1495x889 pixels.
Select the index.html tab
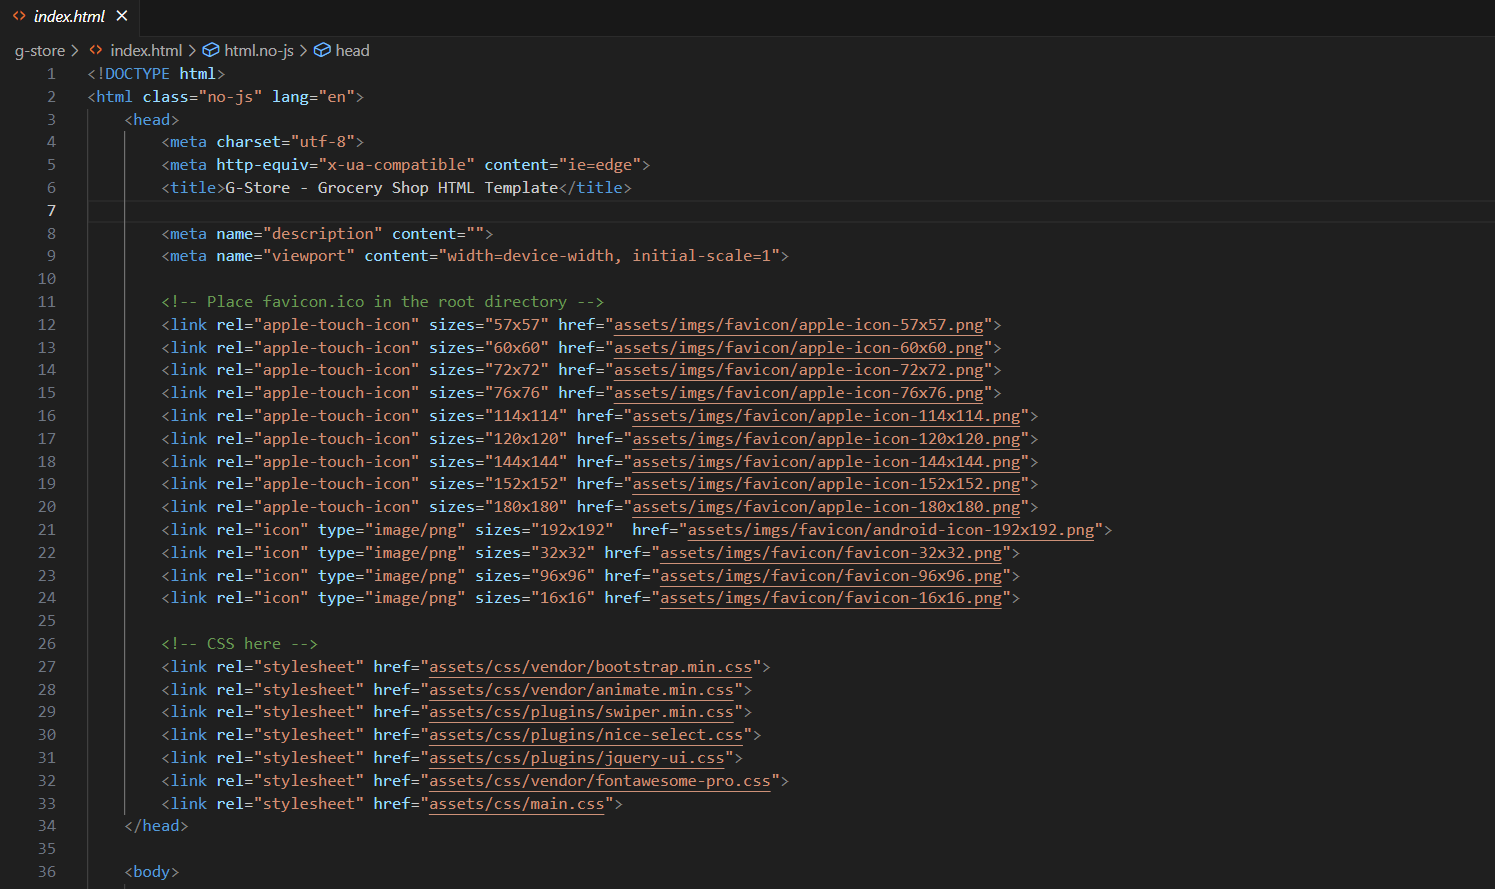pyautogui.click(x=69, y=16)
